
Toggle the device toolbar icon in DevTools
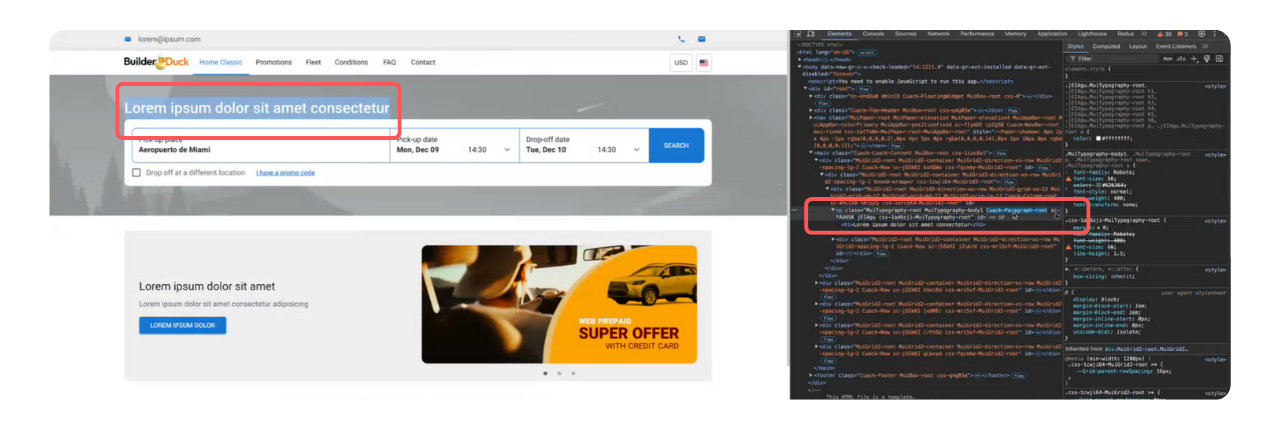[811, 33]
